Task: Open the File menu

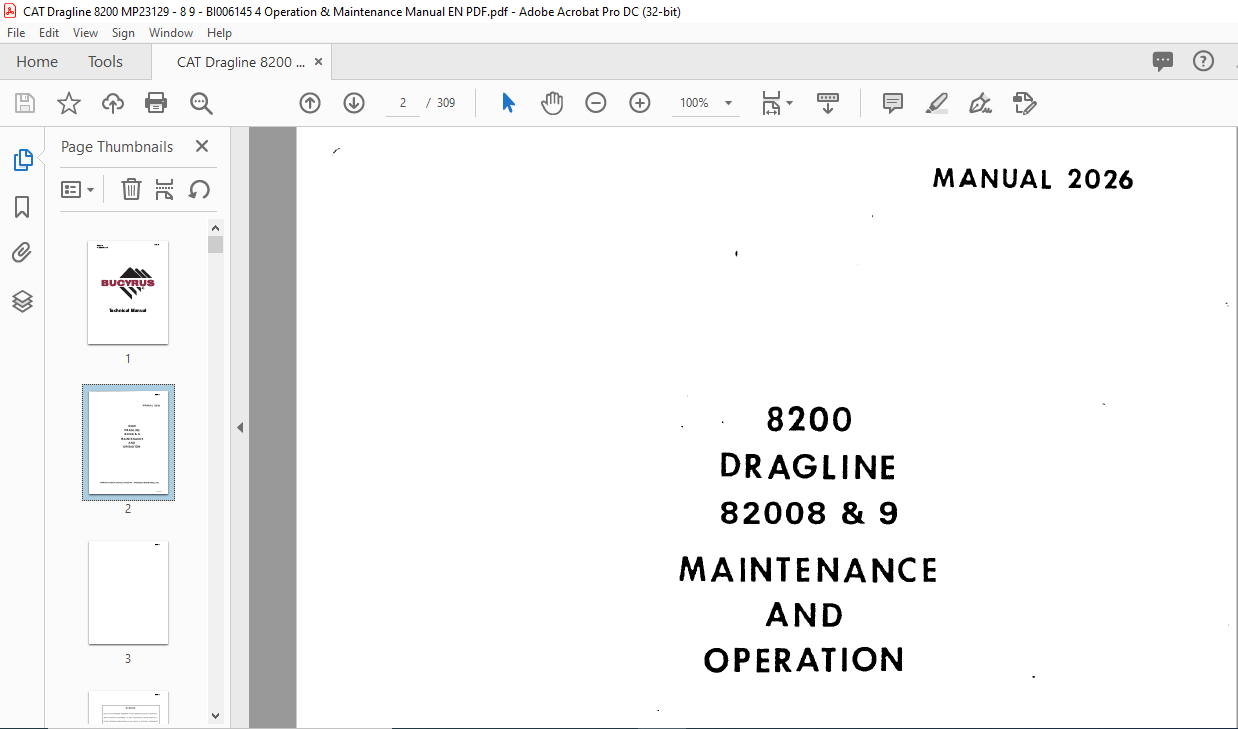Action: tap(16, 33)
